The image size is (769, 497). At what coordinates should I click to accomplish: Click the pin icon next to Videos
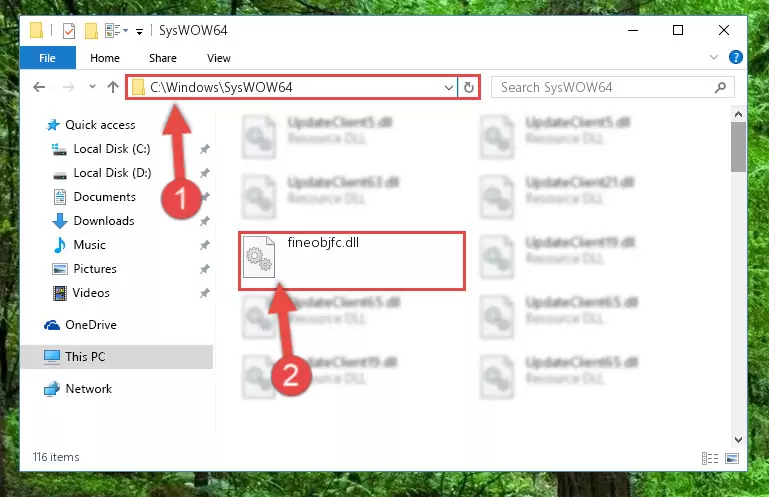pyautogui.click(x=205, y=293)
